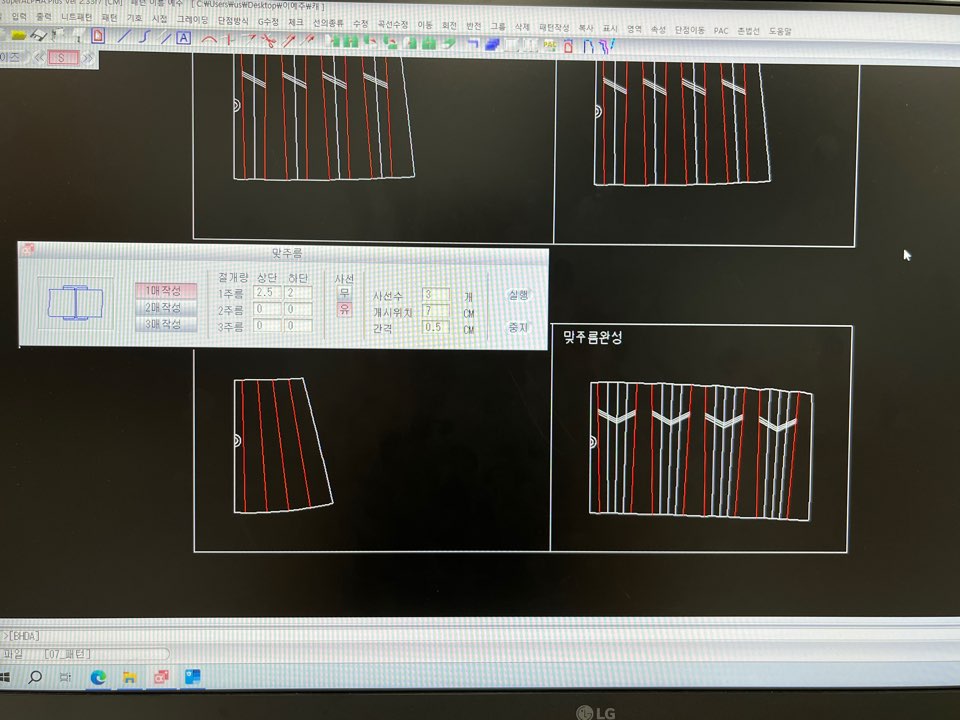Click the next size arrow beside S
This screenshot has width=960, height=720.
point(89,58)
